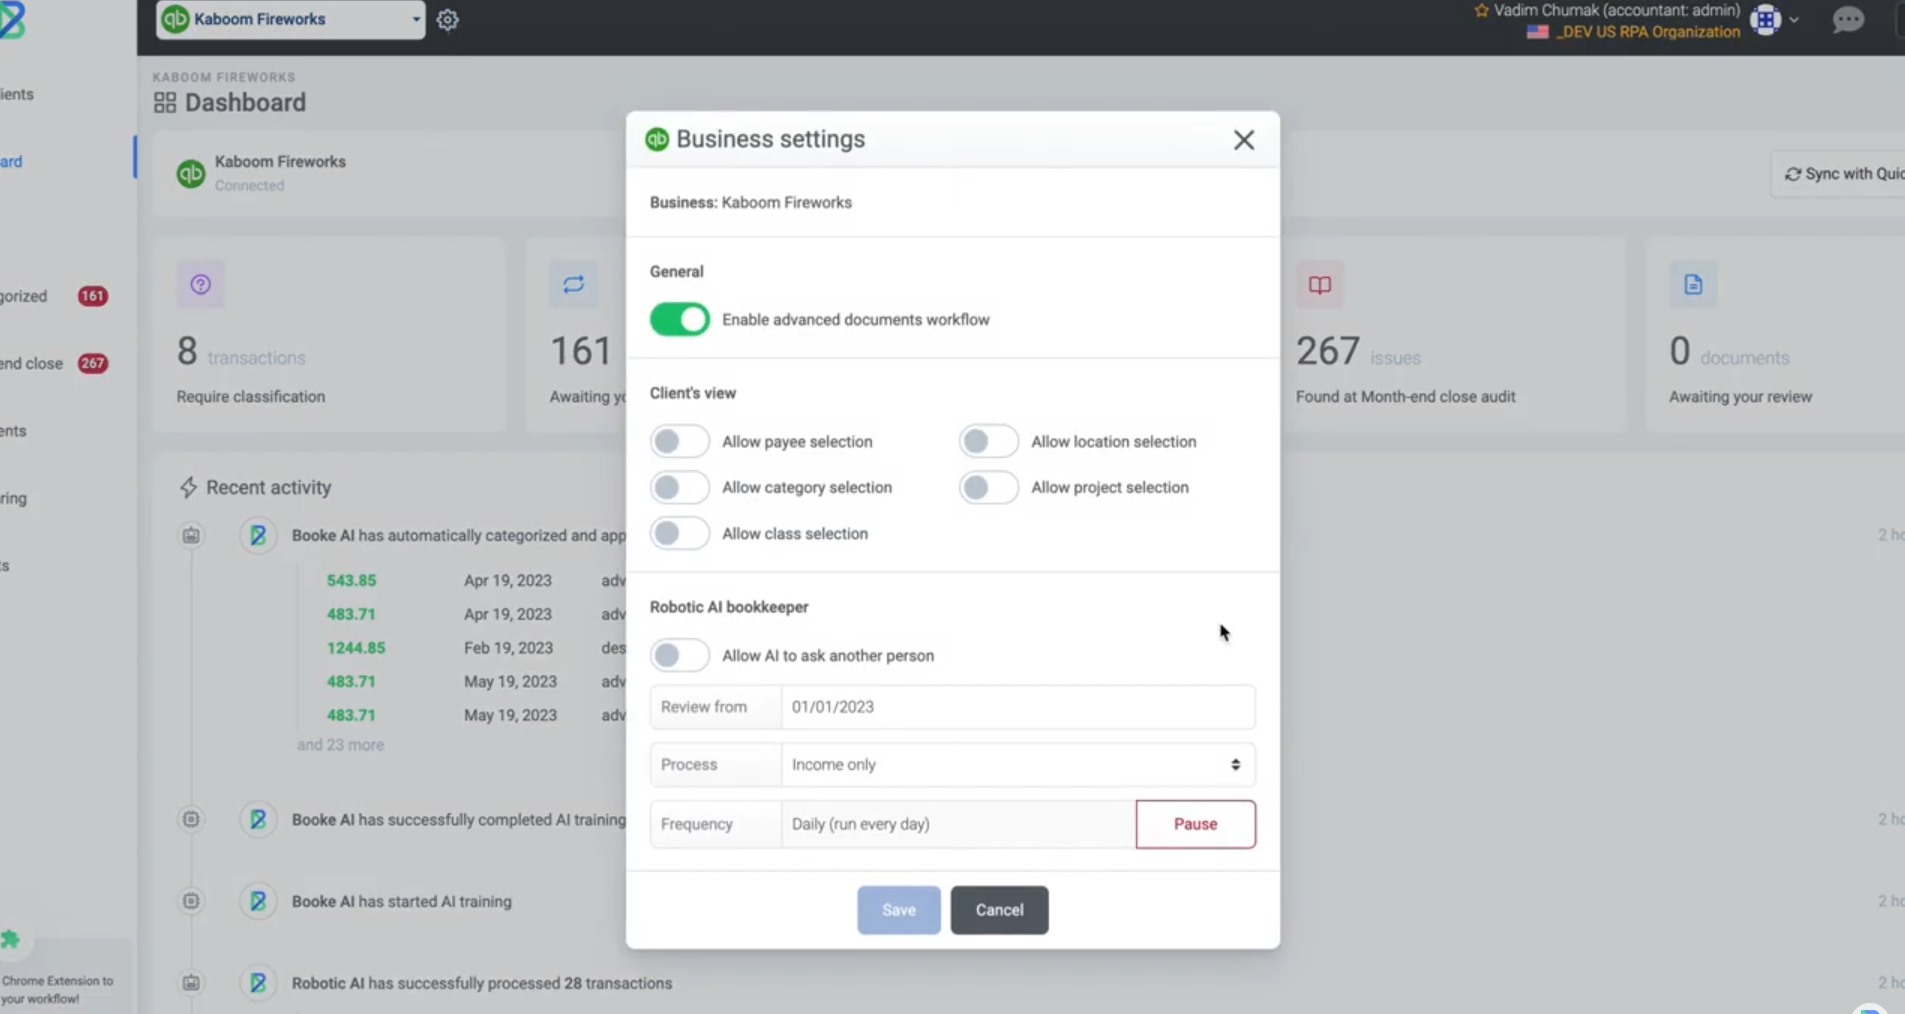Viewport: 1905px width, 1014px height.
Task: Click the lightning icon beside Recent activity
Action: (188, 487)
